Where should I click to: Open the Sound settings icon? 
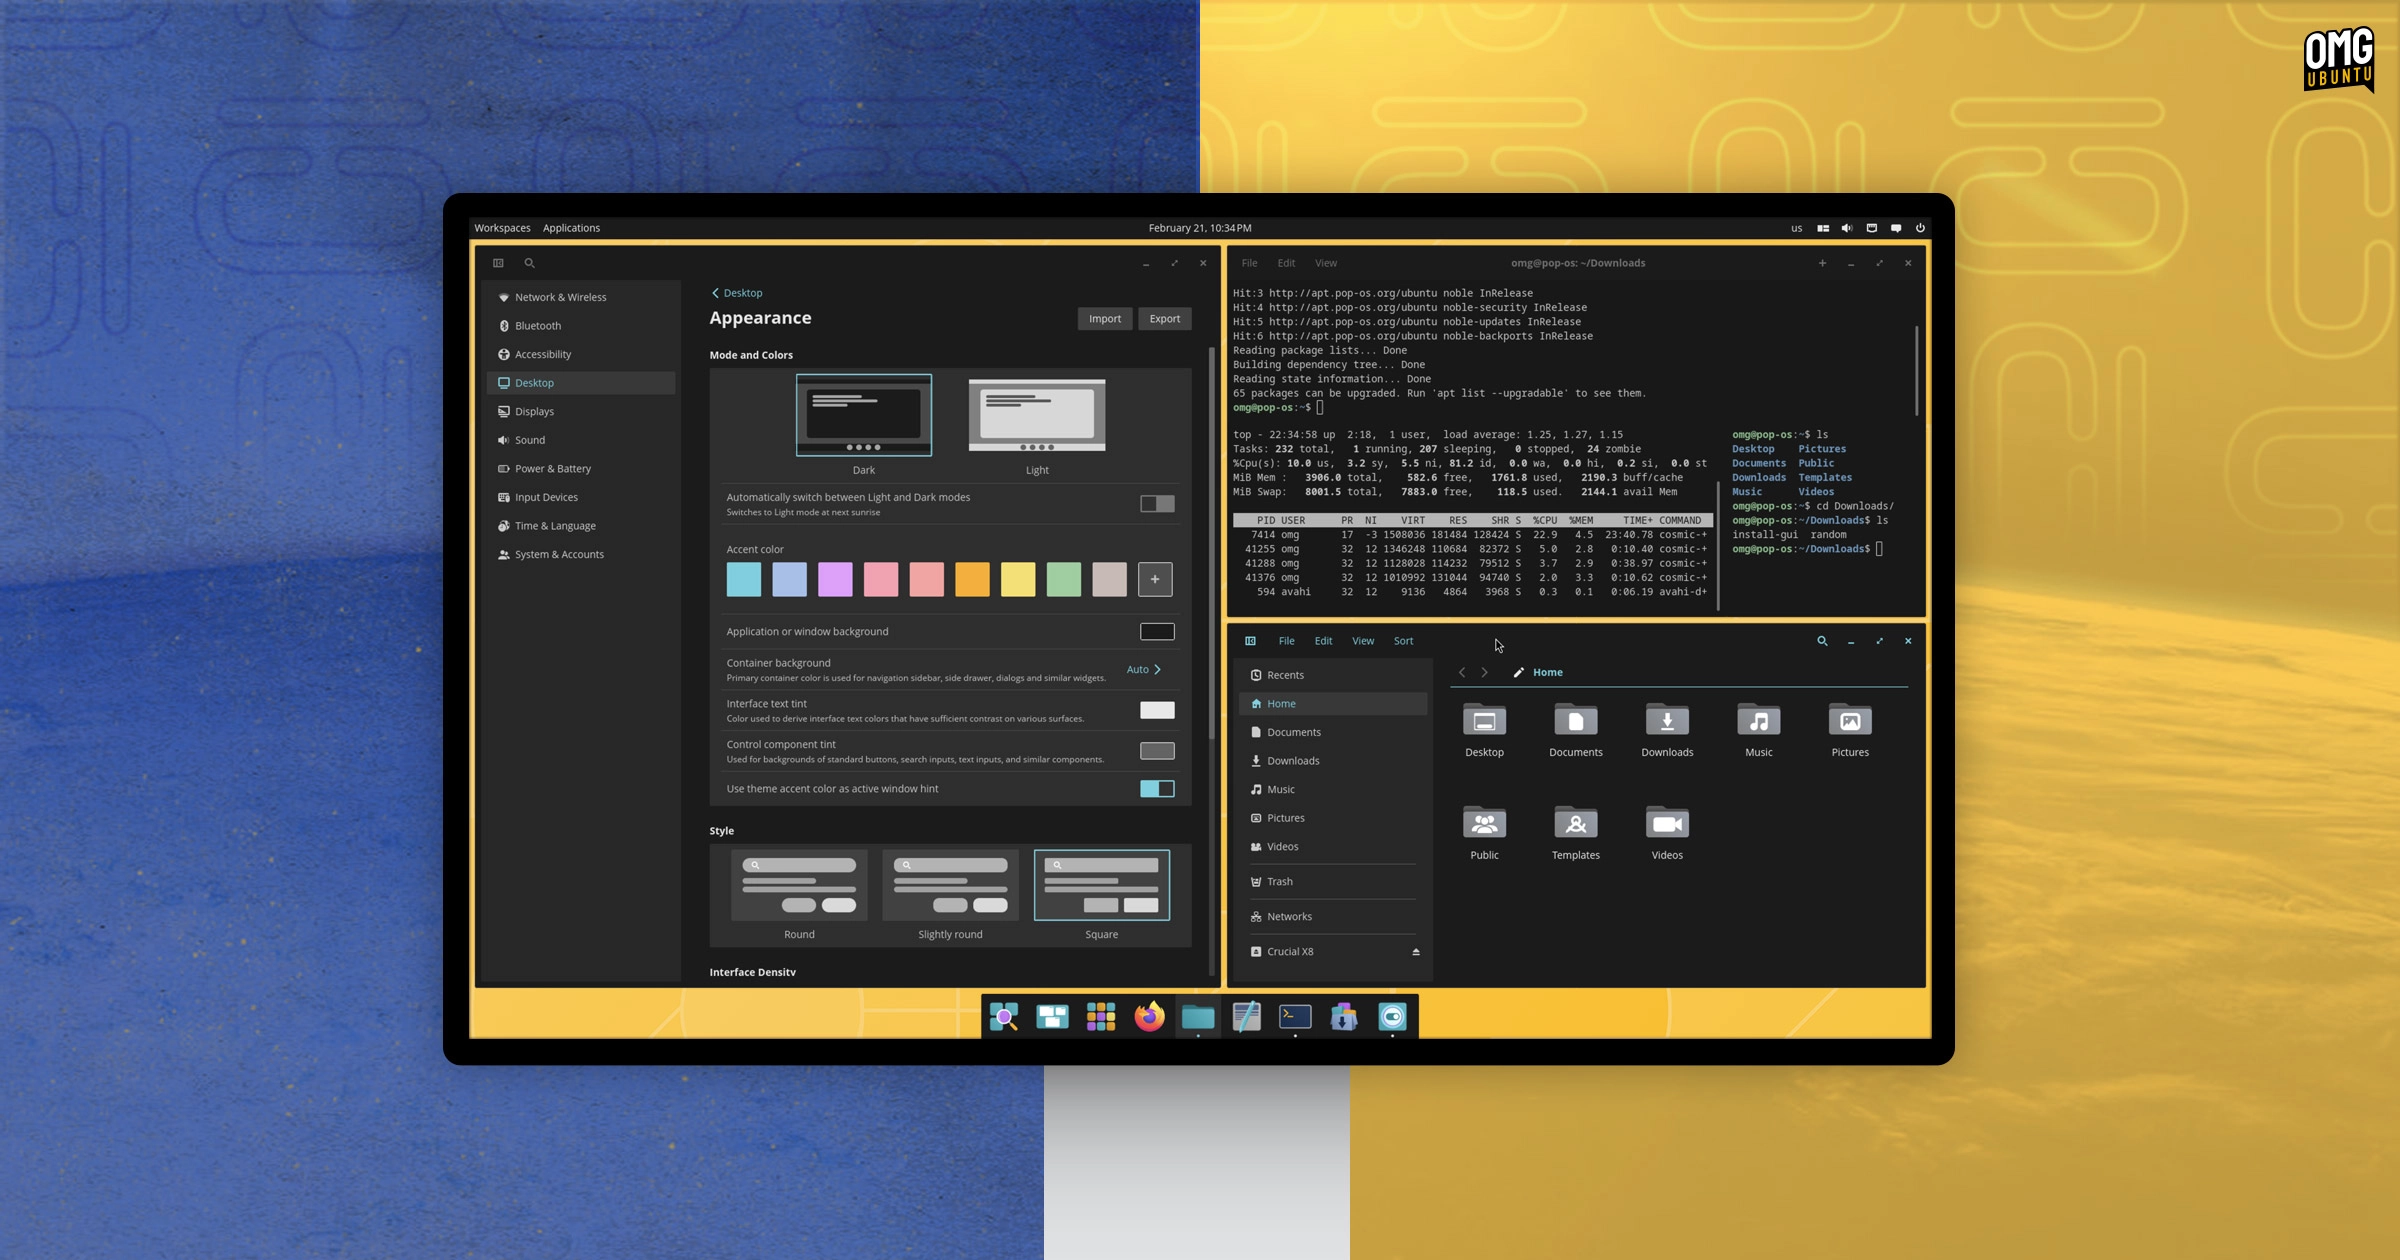tap(529, 440)
